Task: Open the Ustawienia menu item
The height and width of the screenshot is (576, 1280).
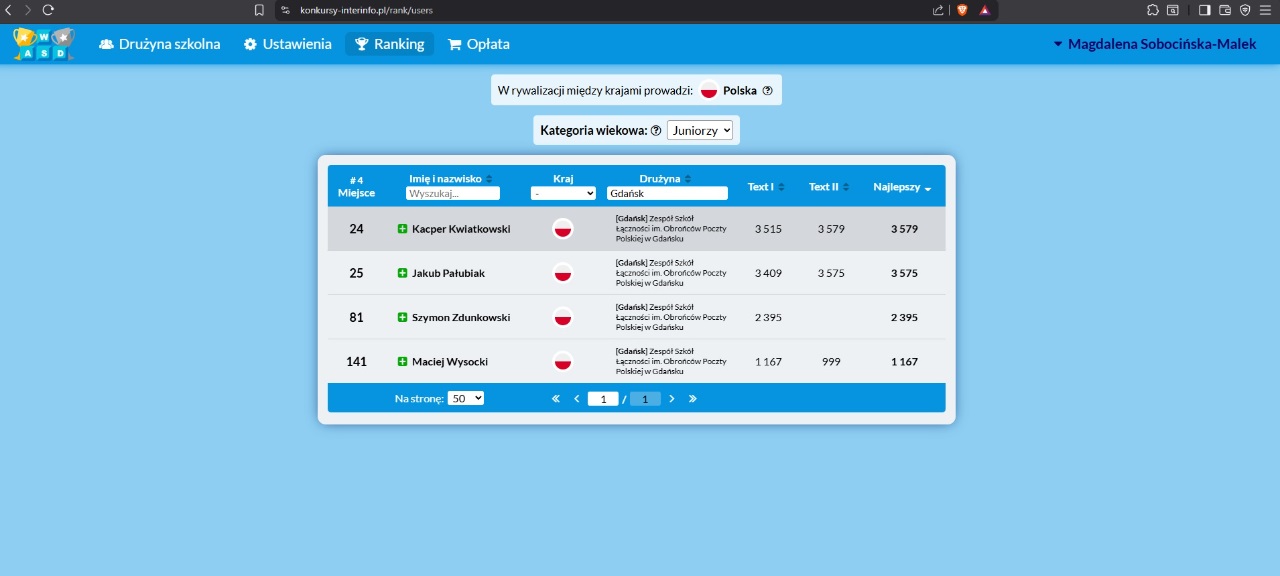Action: [x=288, y=44]
